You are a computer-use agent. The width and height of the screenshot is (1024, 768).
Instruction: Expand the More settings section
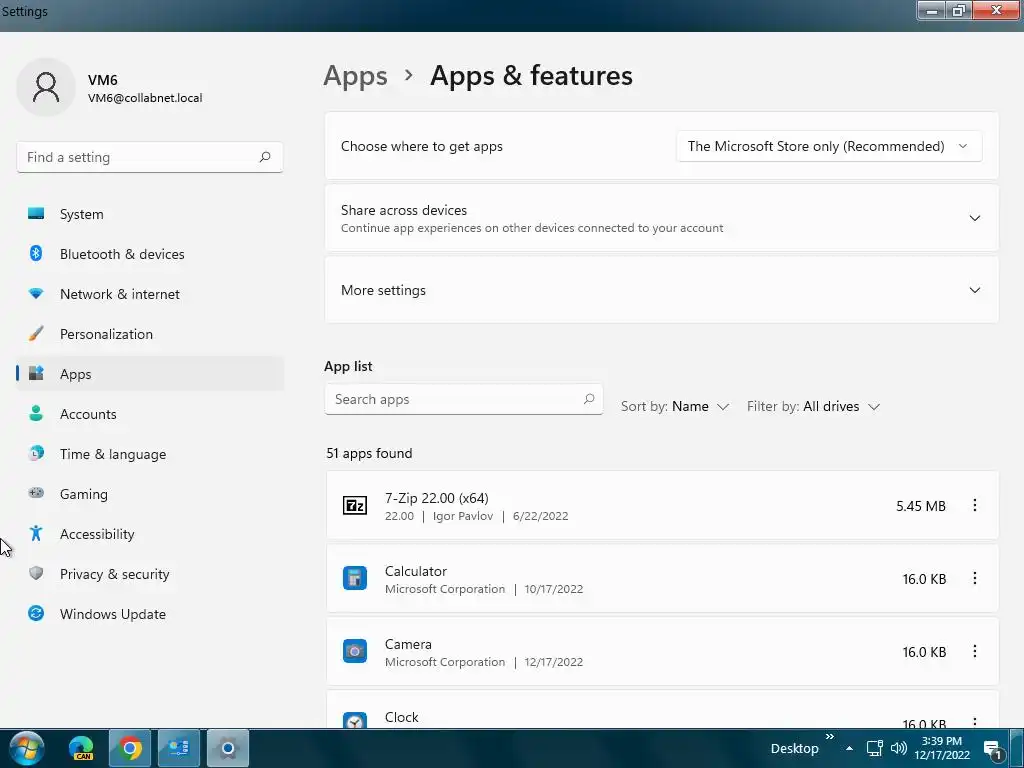662,290
